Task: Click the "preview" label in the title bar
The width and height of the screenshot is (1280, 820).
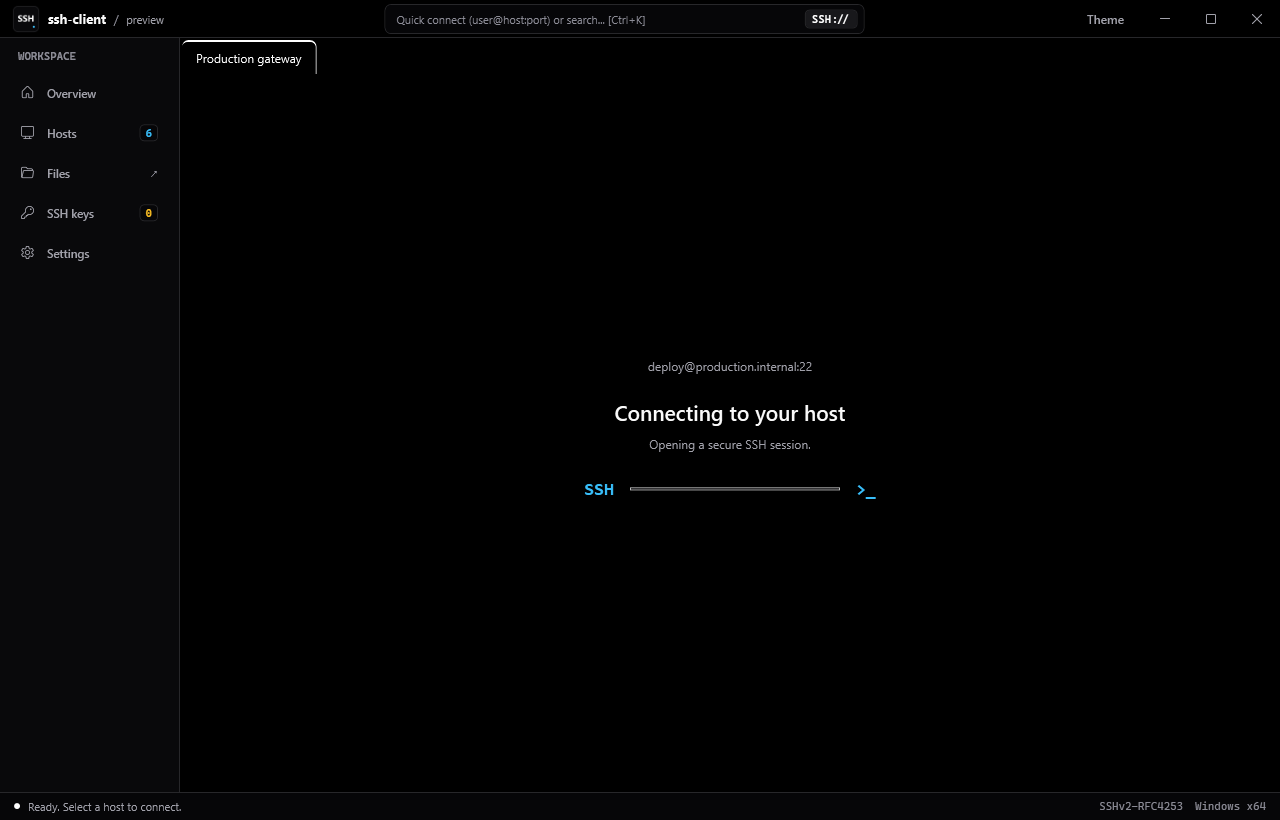Action: (145, 20)
